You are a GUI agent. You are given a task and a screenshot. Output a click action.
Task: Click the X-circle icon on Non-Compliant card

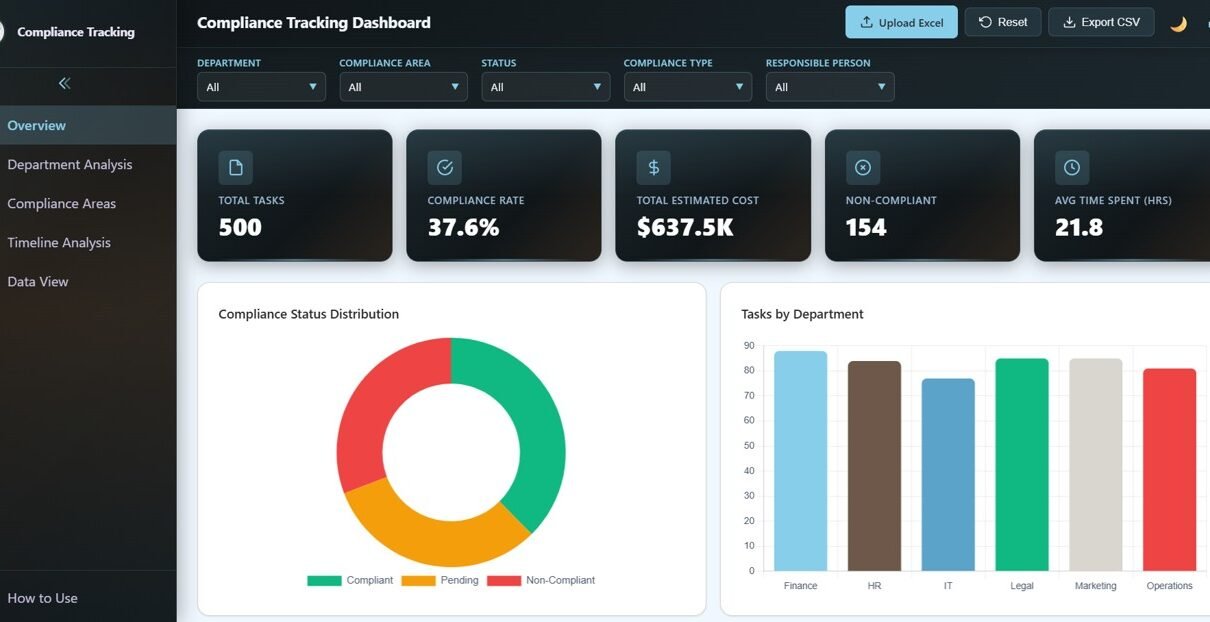tap(863, 168)
